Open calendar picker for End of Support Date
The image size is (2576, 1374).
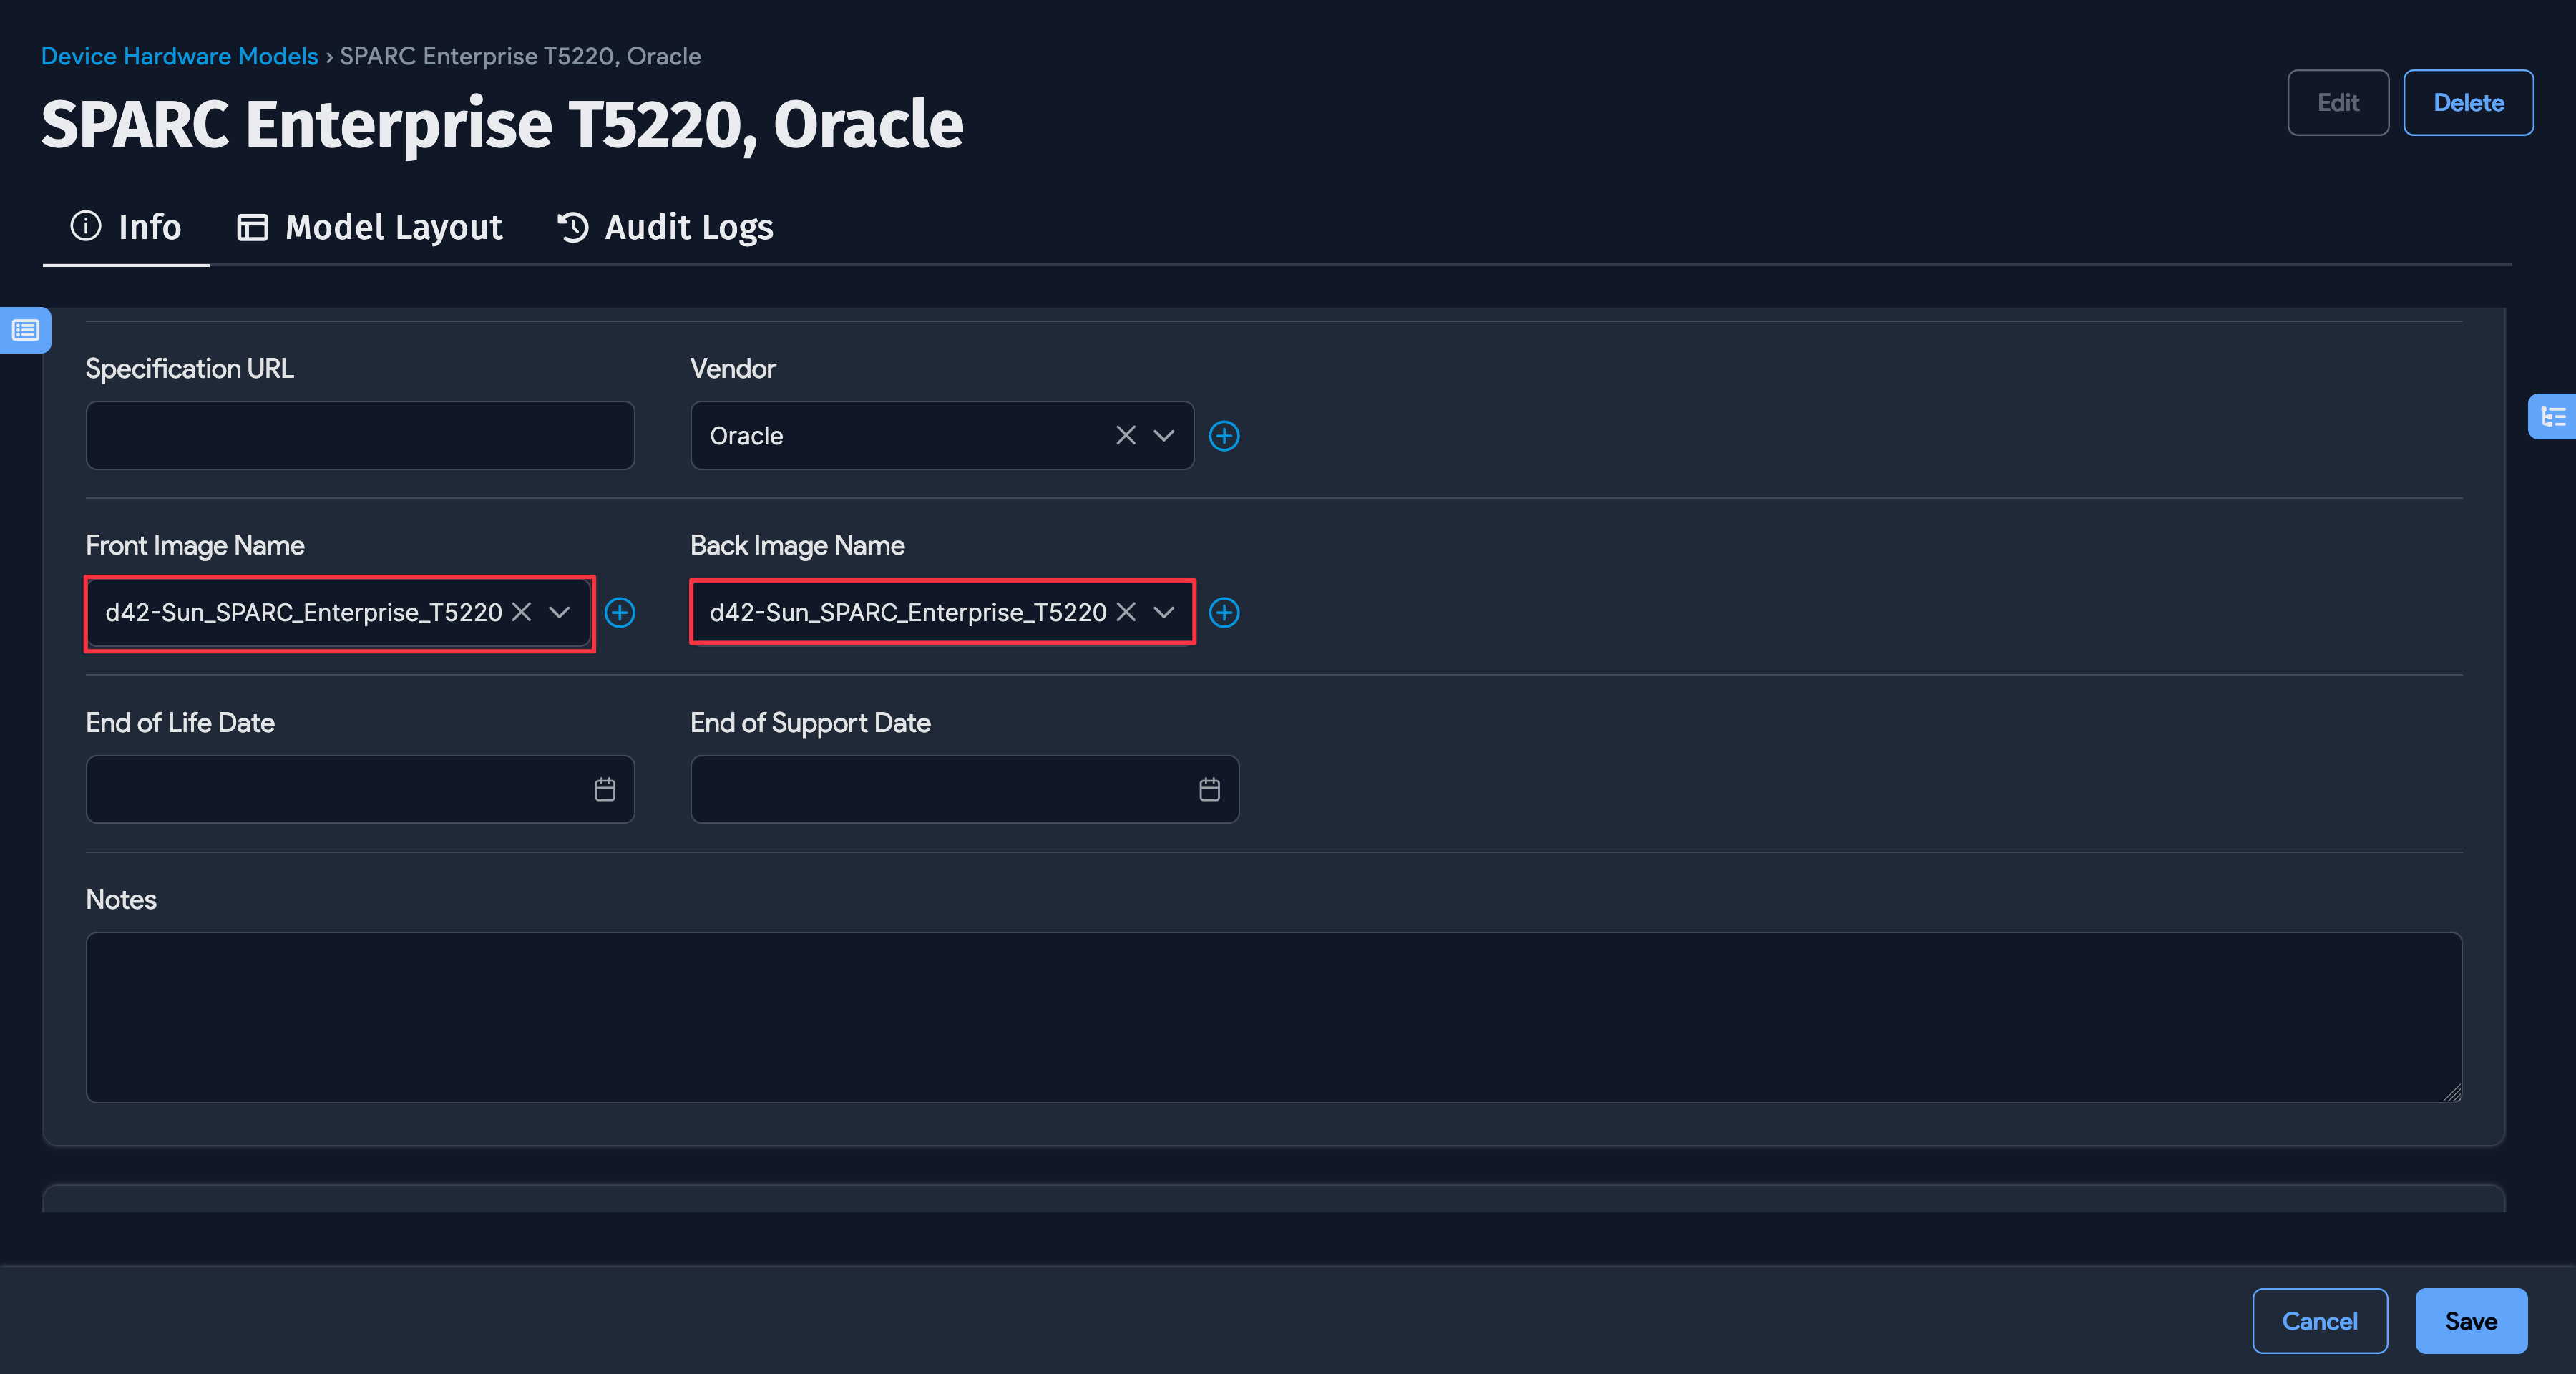click(x=1209, y=789)
